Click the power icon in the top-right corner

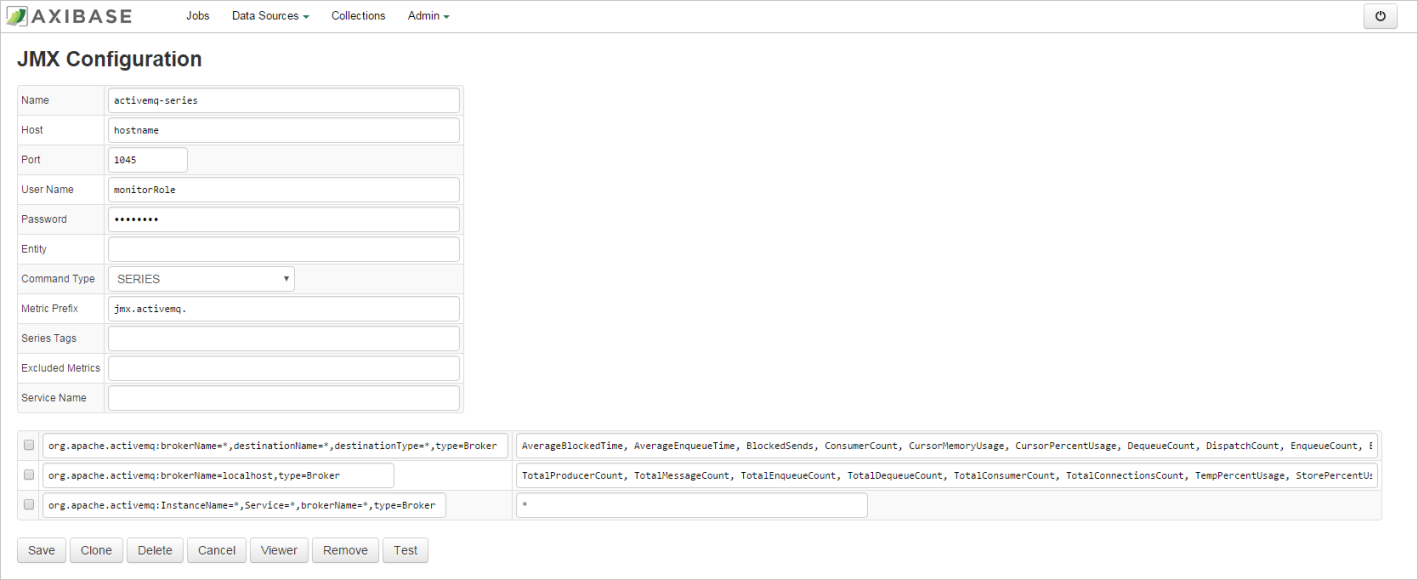pyautogui.click(x=1380, y=15)
